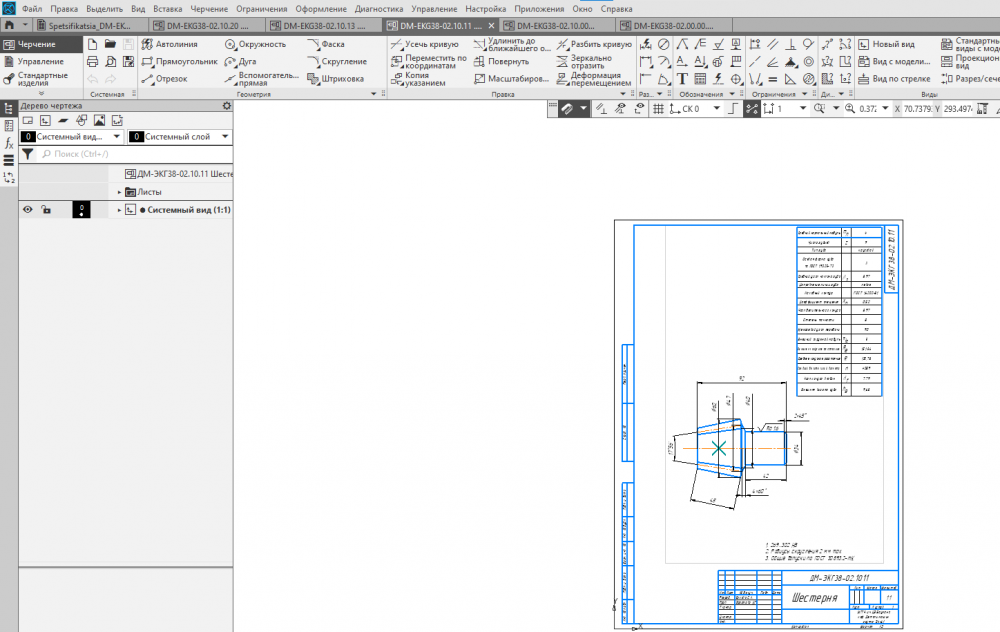Click the filter funnel icon in tree panel
1000x632 pixels.
click(x=28, y=155)
